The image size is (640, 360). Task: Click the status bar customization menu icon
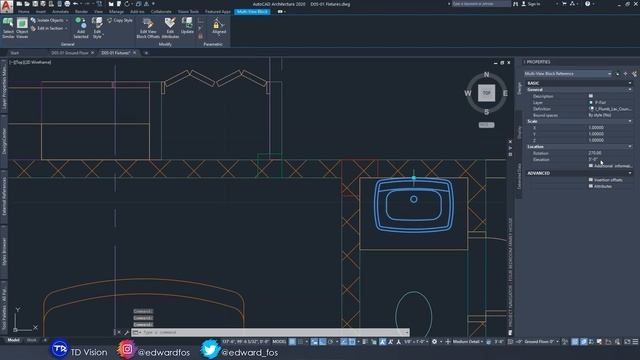point(635,342)
